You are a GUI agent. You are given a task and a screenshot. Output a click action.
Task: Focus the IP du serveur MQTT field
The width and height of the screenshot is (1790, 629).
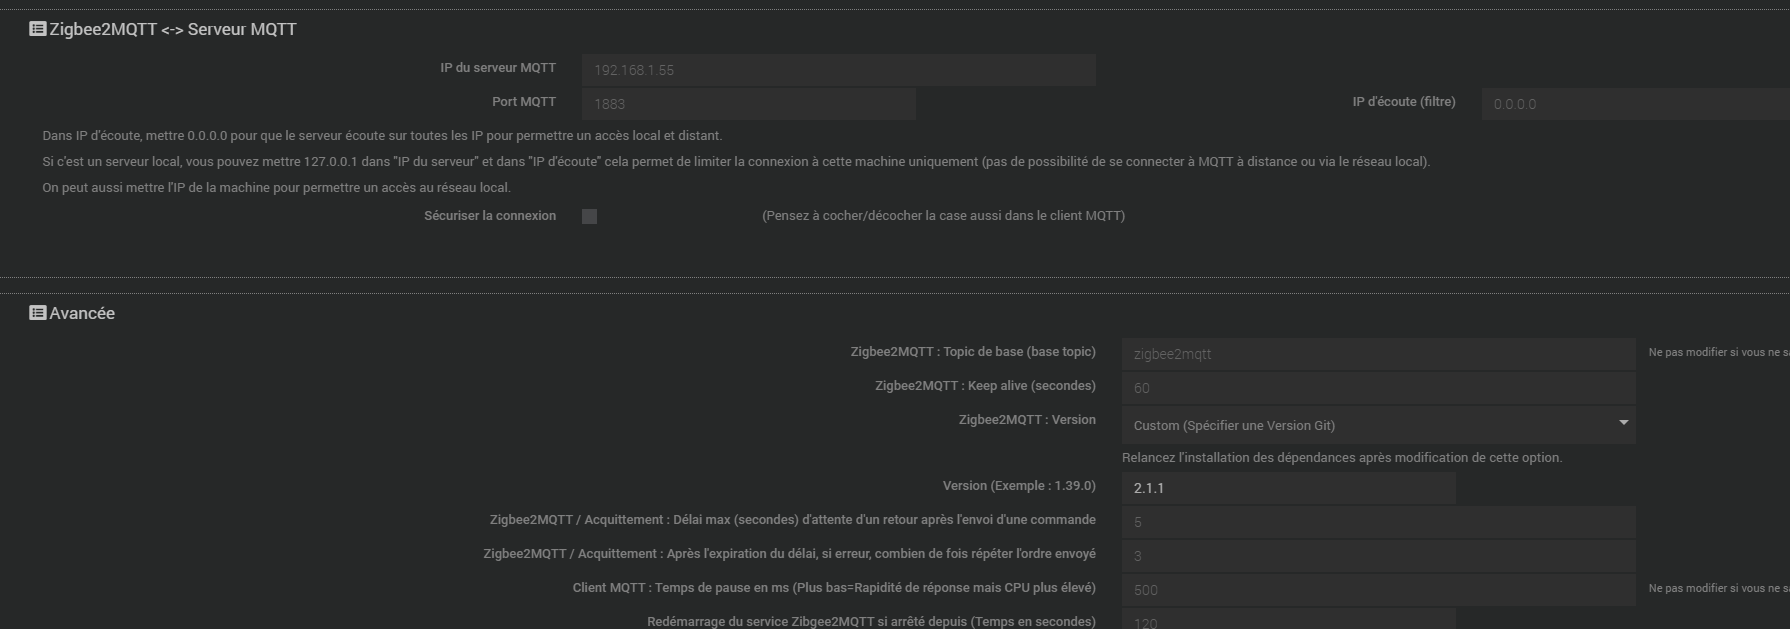[x=839, y=70]
